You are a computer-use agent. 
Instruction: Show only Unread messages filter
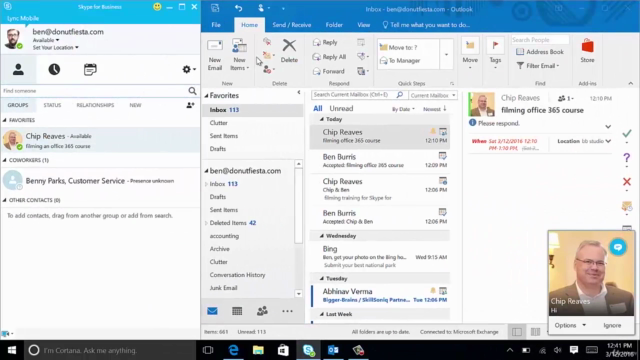(341, 109)
